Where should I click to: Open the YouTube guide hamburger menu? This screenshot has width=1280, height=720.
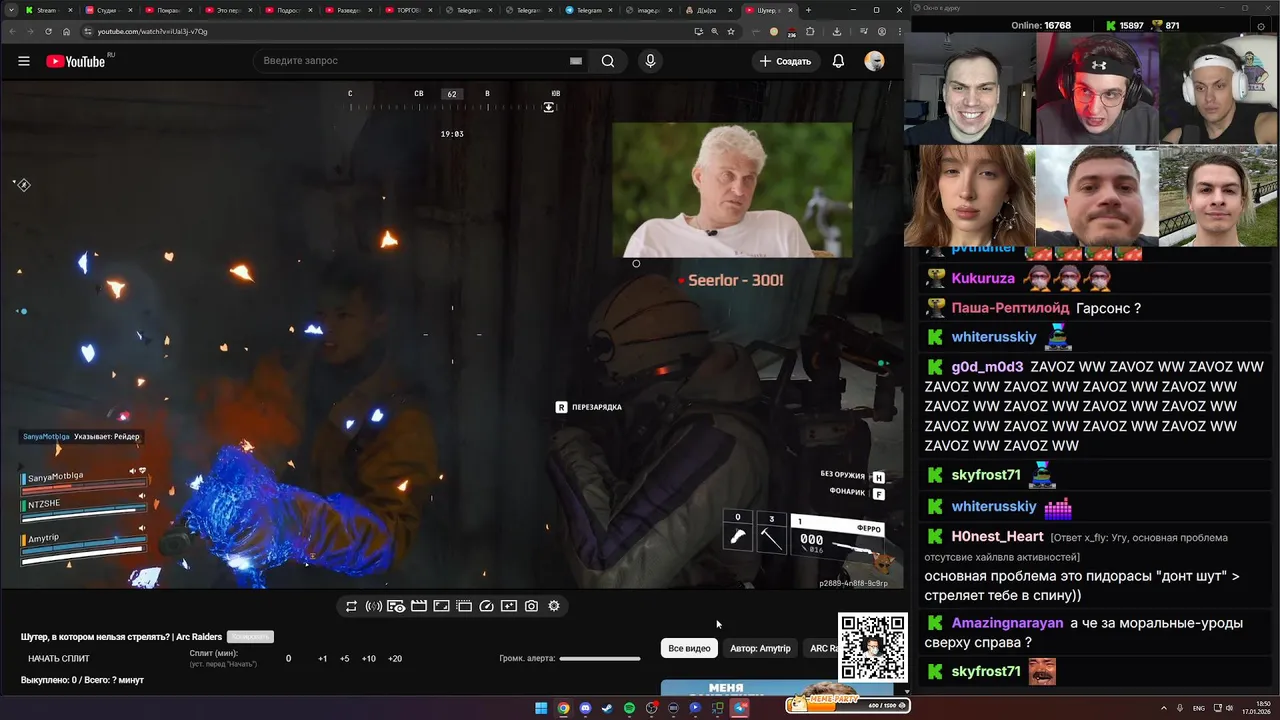(24, 61)
